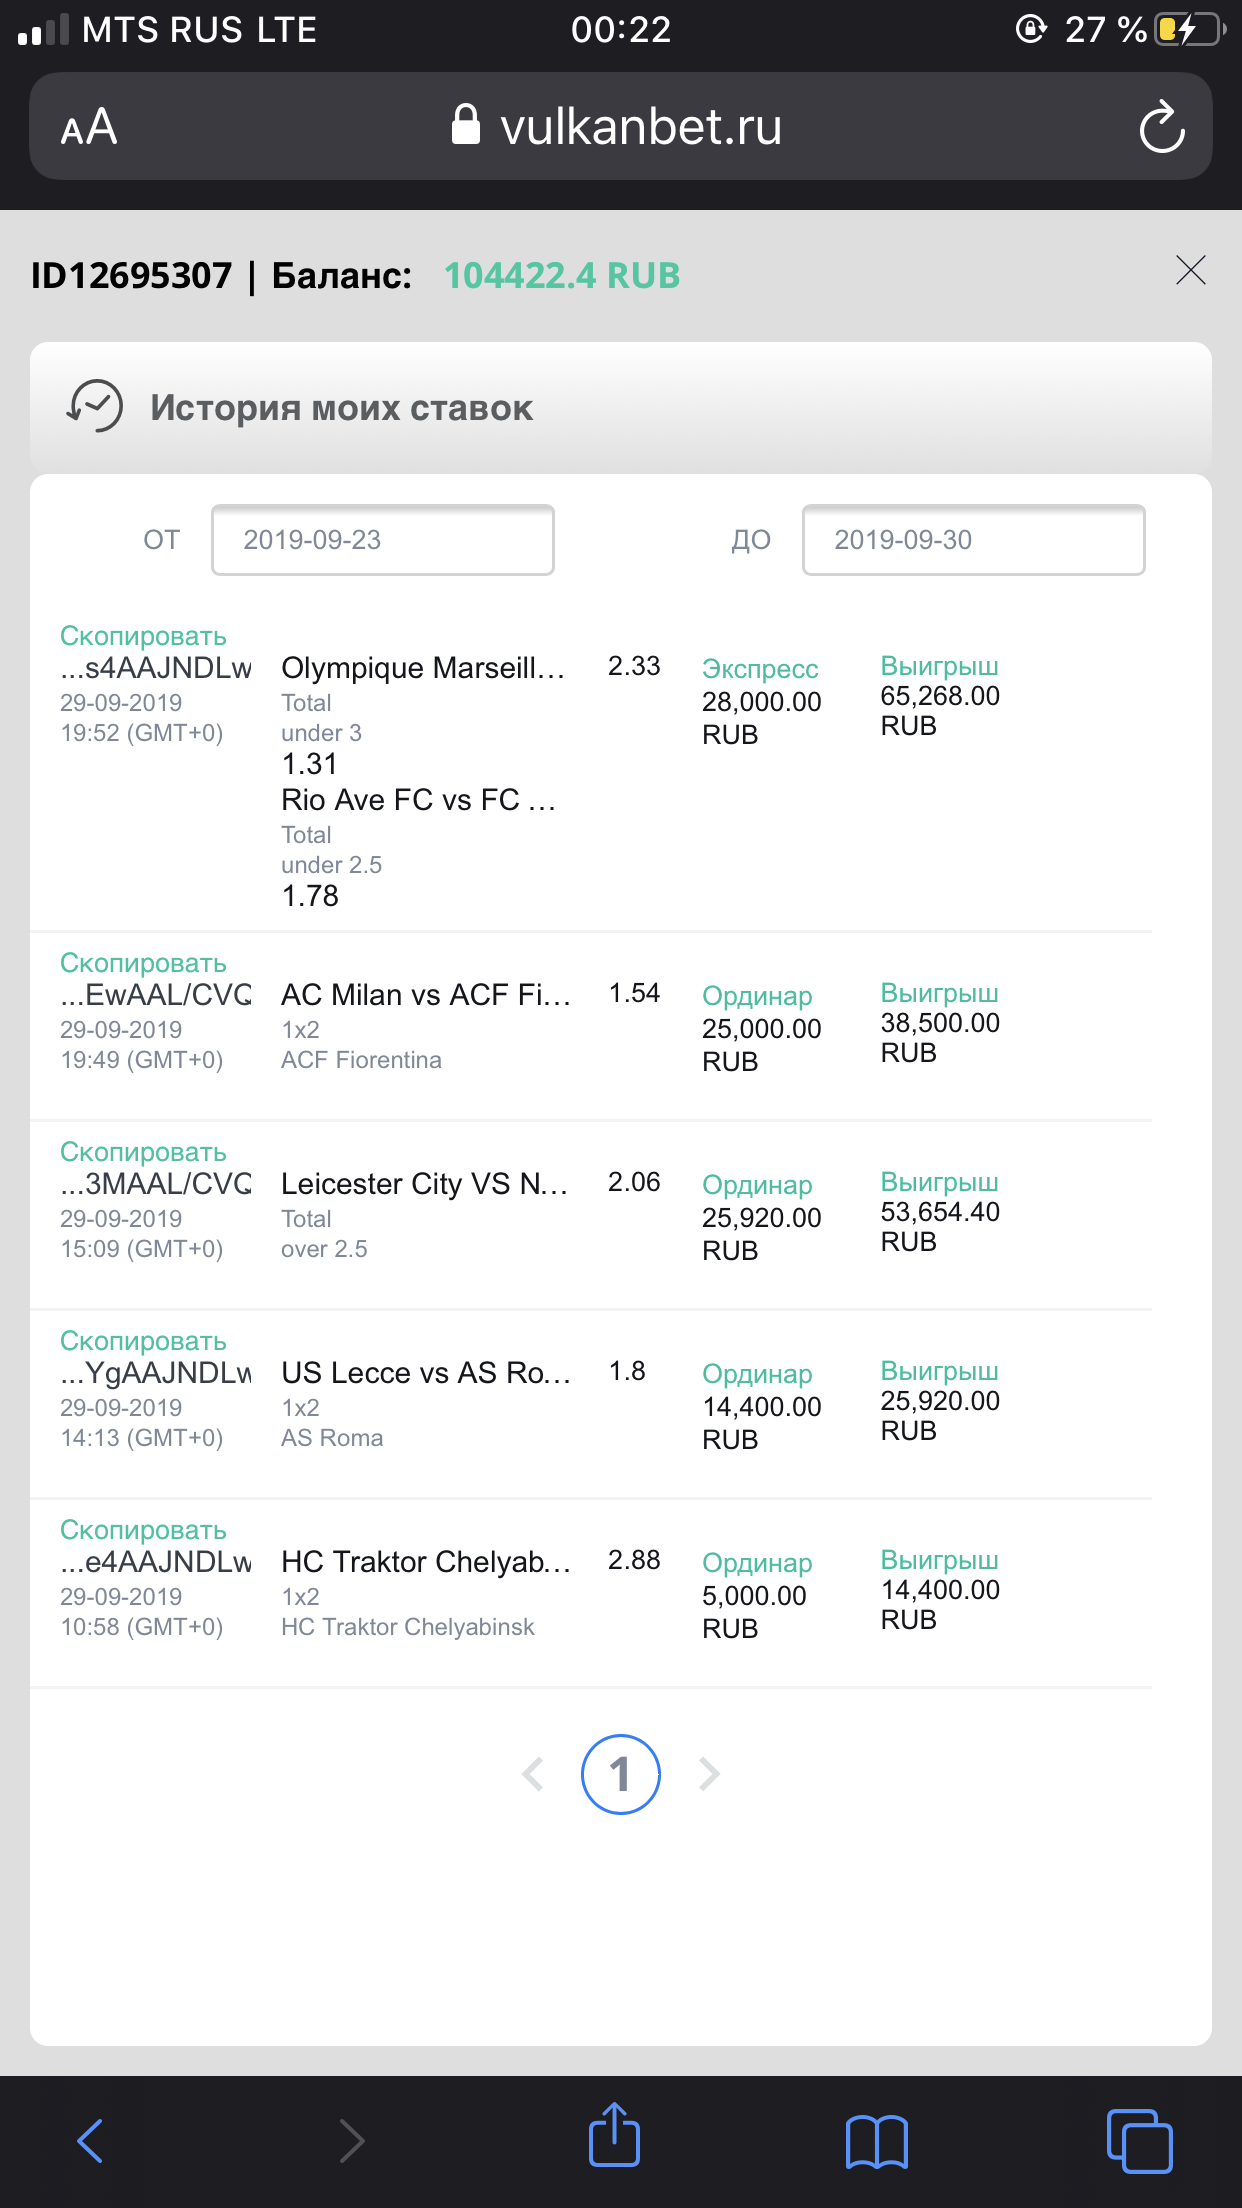Go back with the Safari back arrow
The height and width of the screenshot is (2208, 1242).
[x=90, y=2141]
